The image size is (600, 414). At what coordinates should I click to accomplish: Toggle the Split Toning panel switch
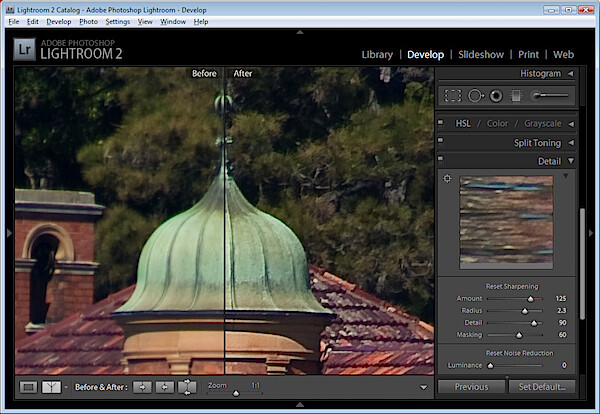click(440, 141)
